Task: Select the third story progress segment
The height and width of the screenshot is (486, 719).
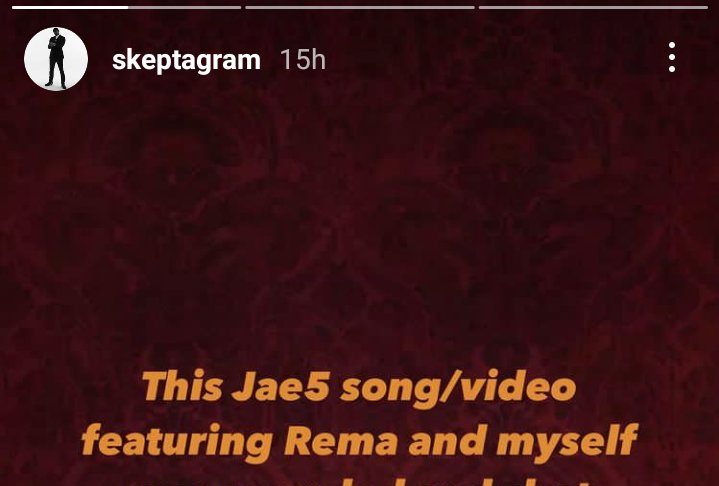Action: pyautogui.click(x=593, y=7)
